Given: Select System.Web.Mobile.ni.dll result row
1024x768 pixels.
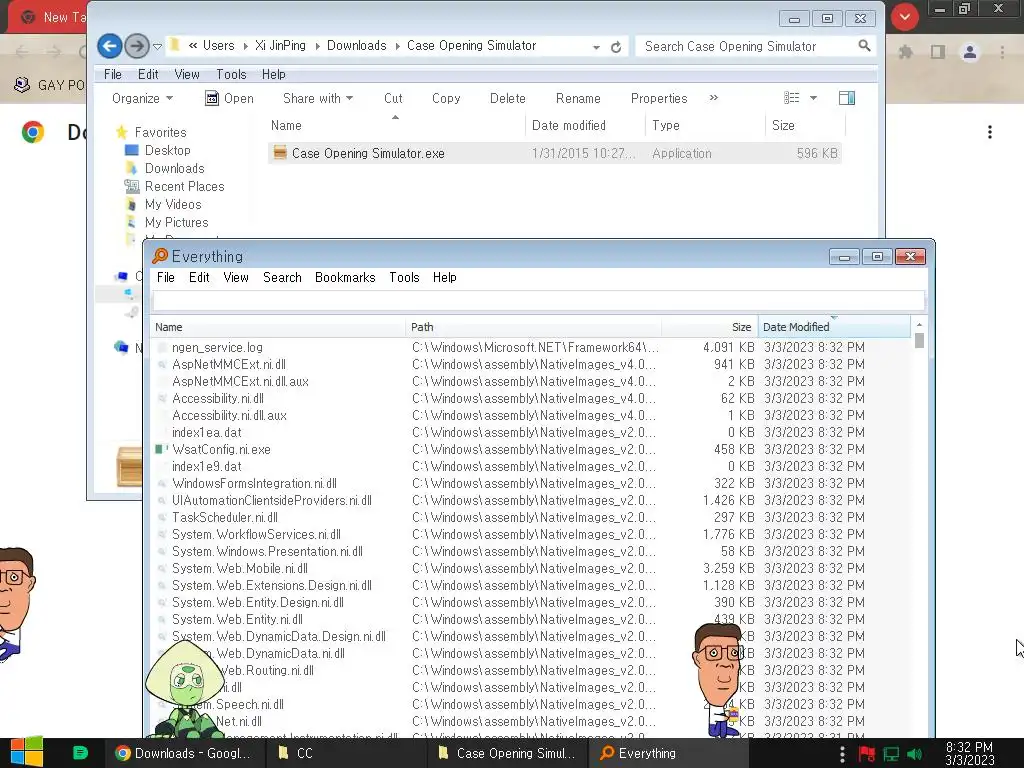Looking at the screenshot, I should point(530,568).
